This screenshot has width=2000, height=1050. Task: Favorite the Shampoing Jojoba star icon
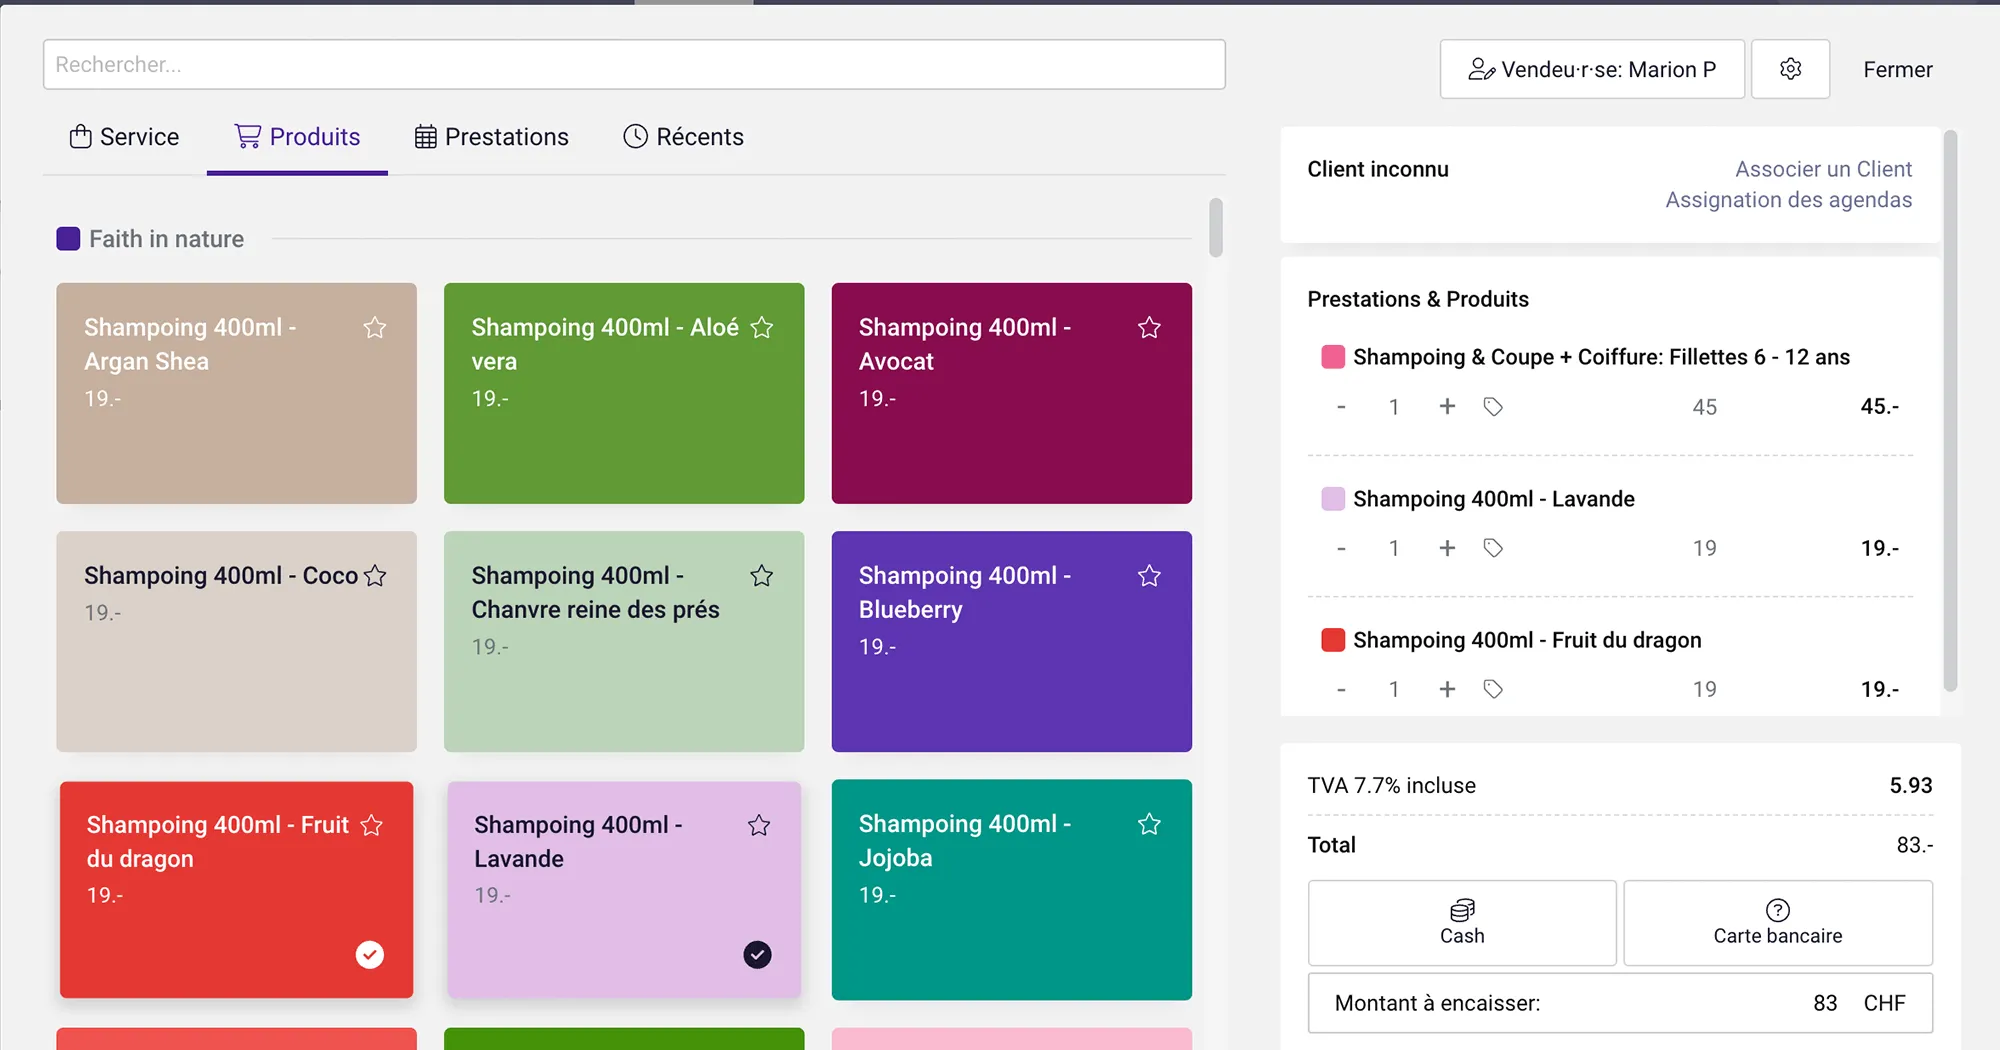click(x=1149, y=824)
